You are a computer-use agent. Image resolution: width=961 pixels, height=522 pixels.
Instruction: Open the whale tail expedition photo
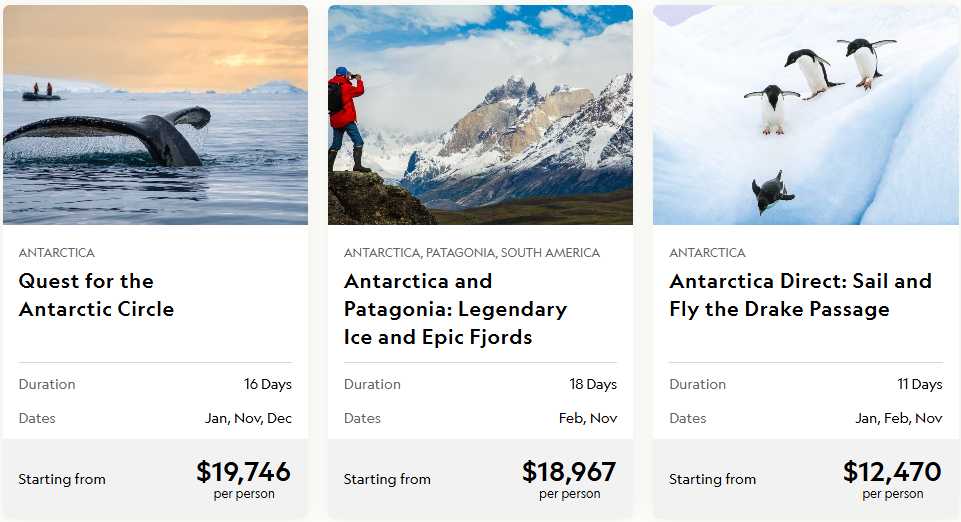pos(155,115)
